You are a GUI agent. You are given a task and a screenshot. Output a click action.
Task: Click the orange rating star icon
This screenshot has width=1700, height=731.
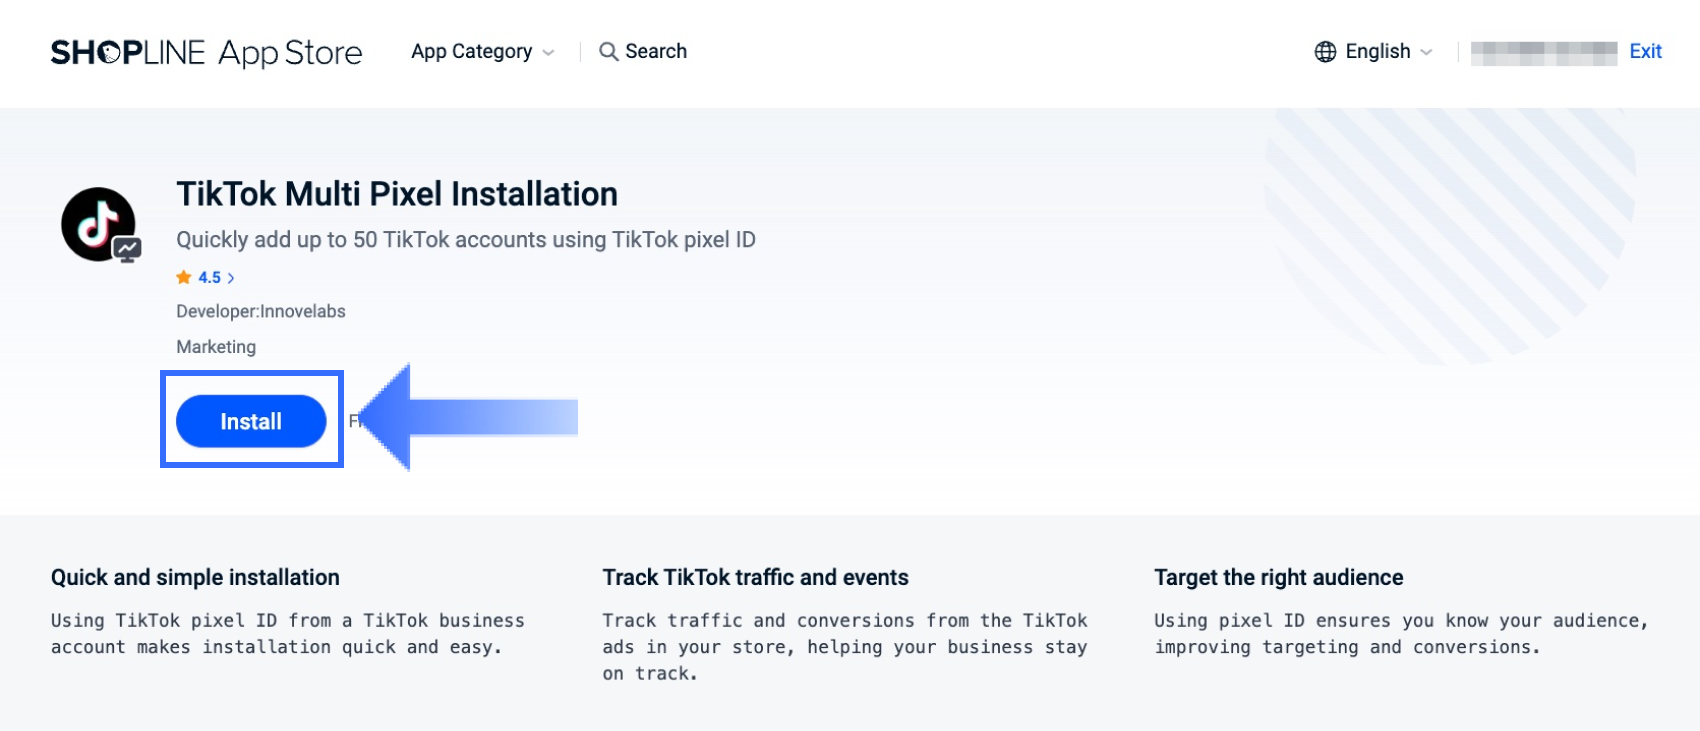tap(184, 277)
